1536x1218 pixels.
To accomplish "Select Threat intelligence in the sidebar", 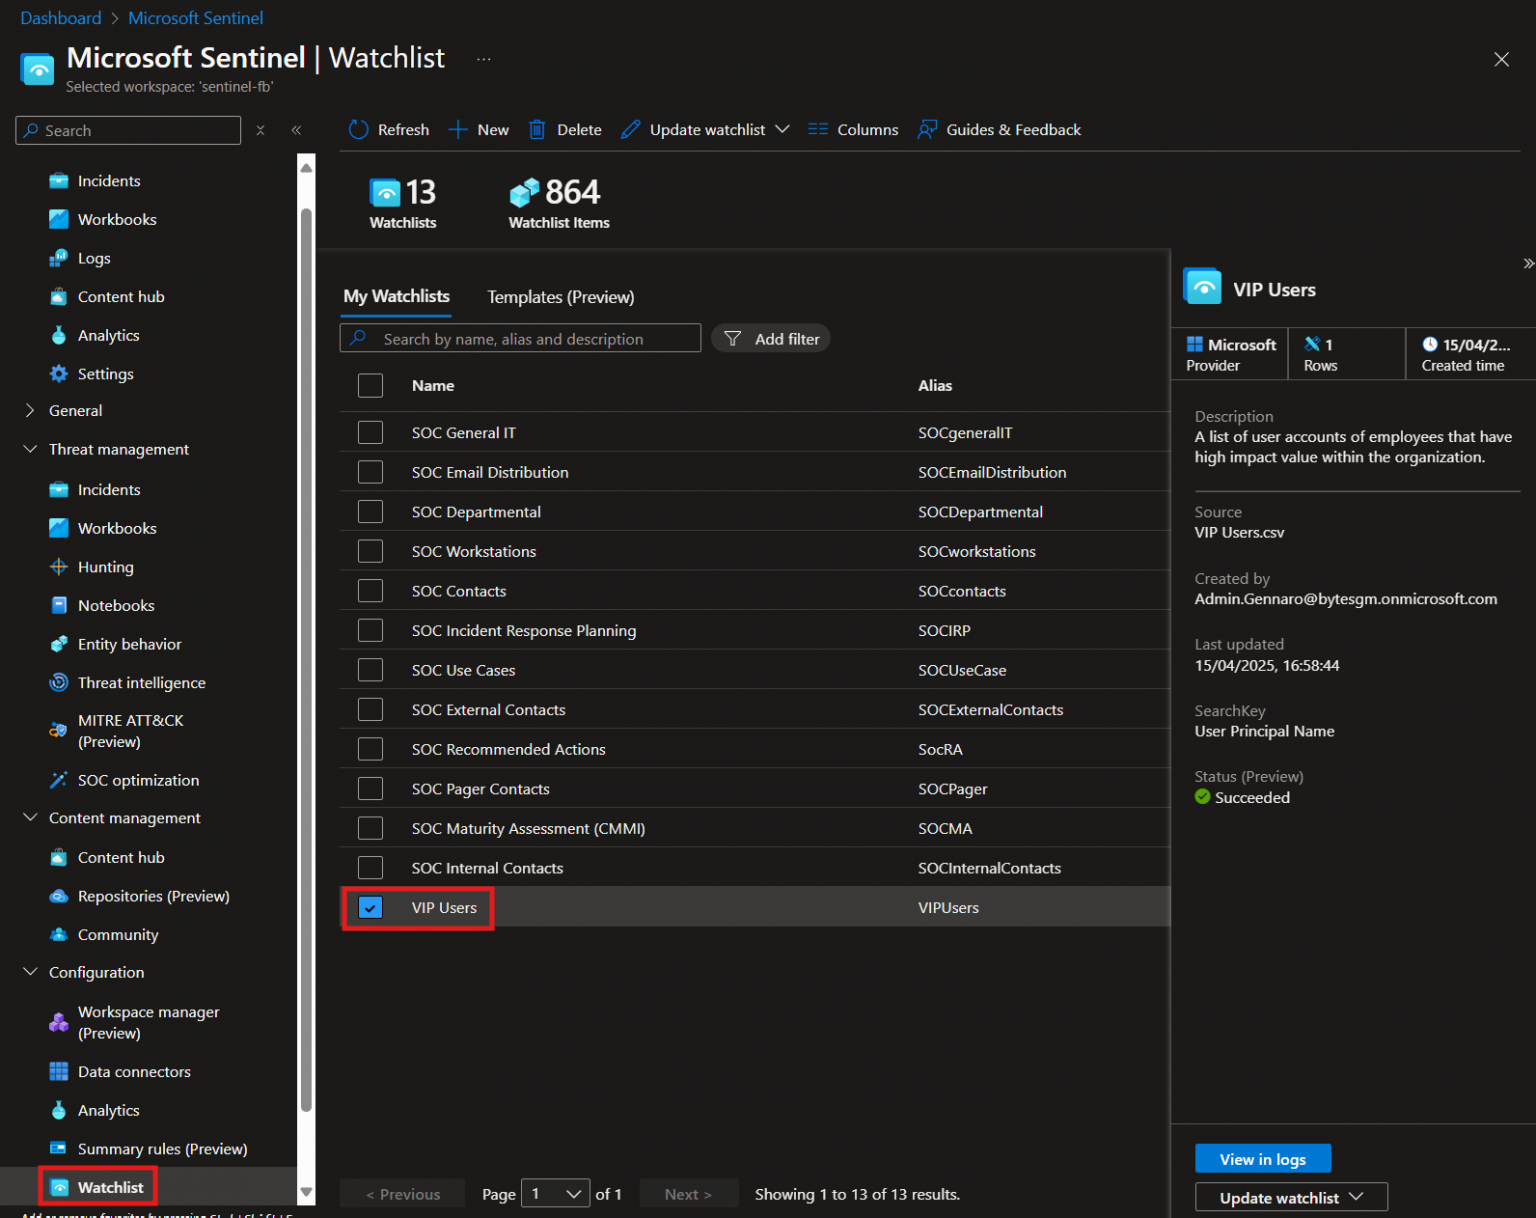I will click(x=141, y=682).
